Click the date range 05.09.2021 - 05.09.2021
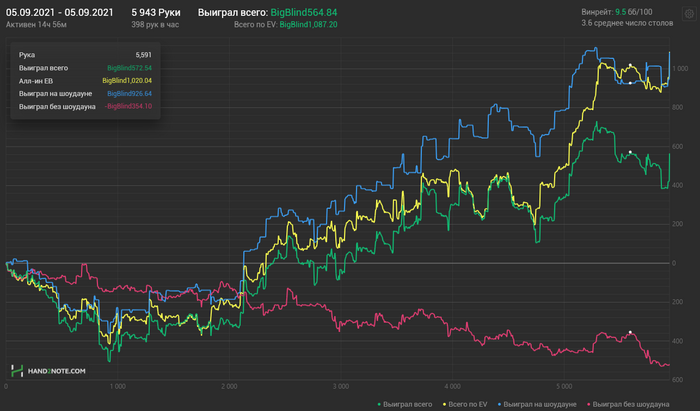The height and width of the screenshot is (411, 700). [x=60, y=12]
